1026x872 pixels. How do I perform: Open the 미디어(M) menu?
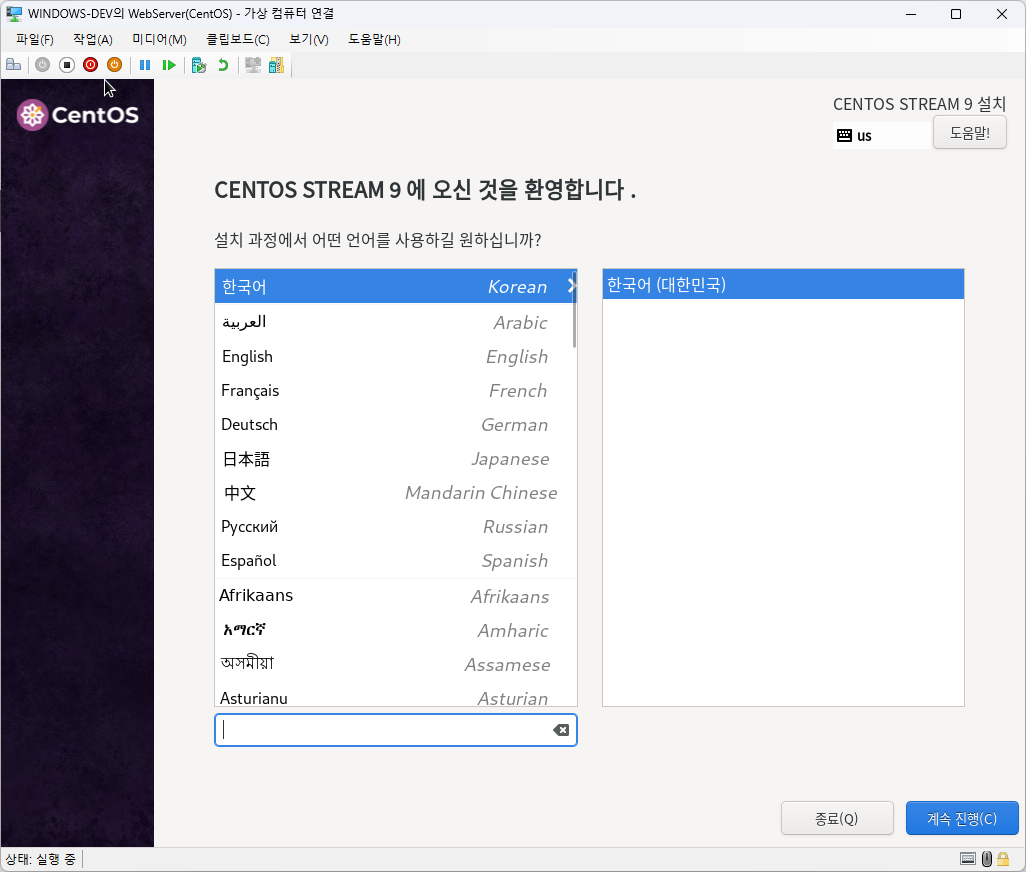159,39
